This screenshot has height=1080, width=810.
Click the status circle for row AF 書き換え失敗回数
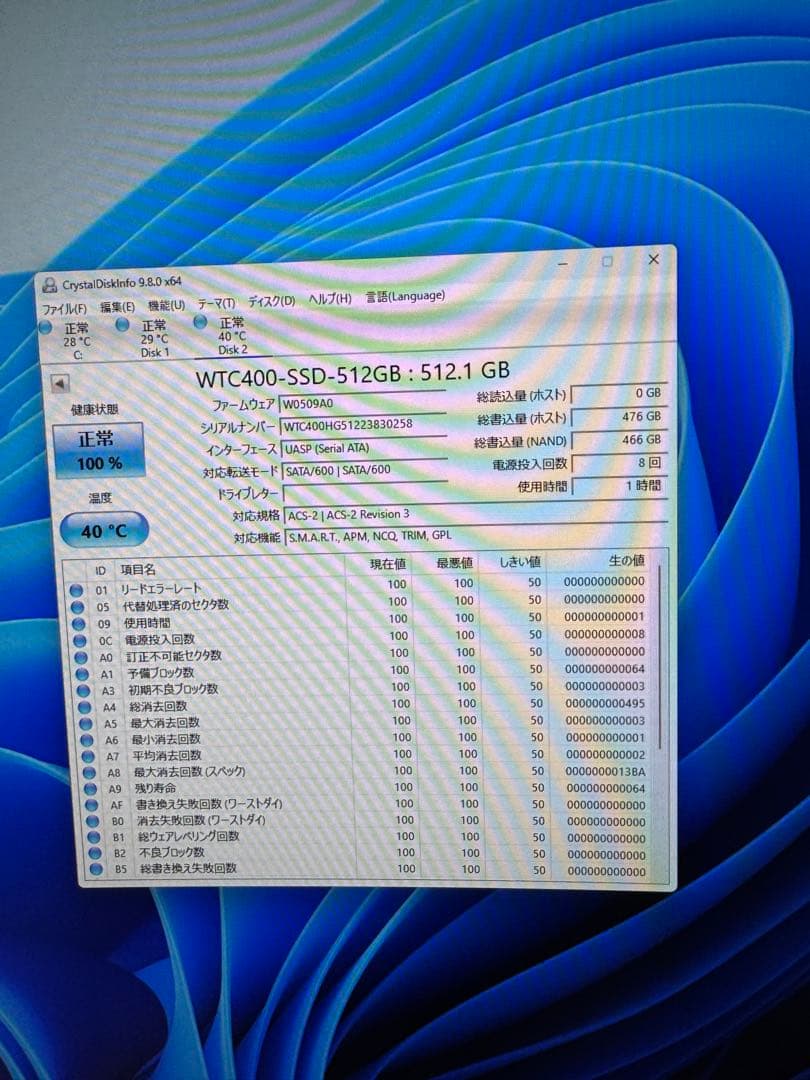[92, 804]
